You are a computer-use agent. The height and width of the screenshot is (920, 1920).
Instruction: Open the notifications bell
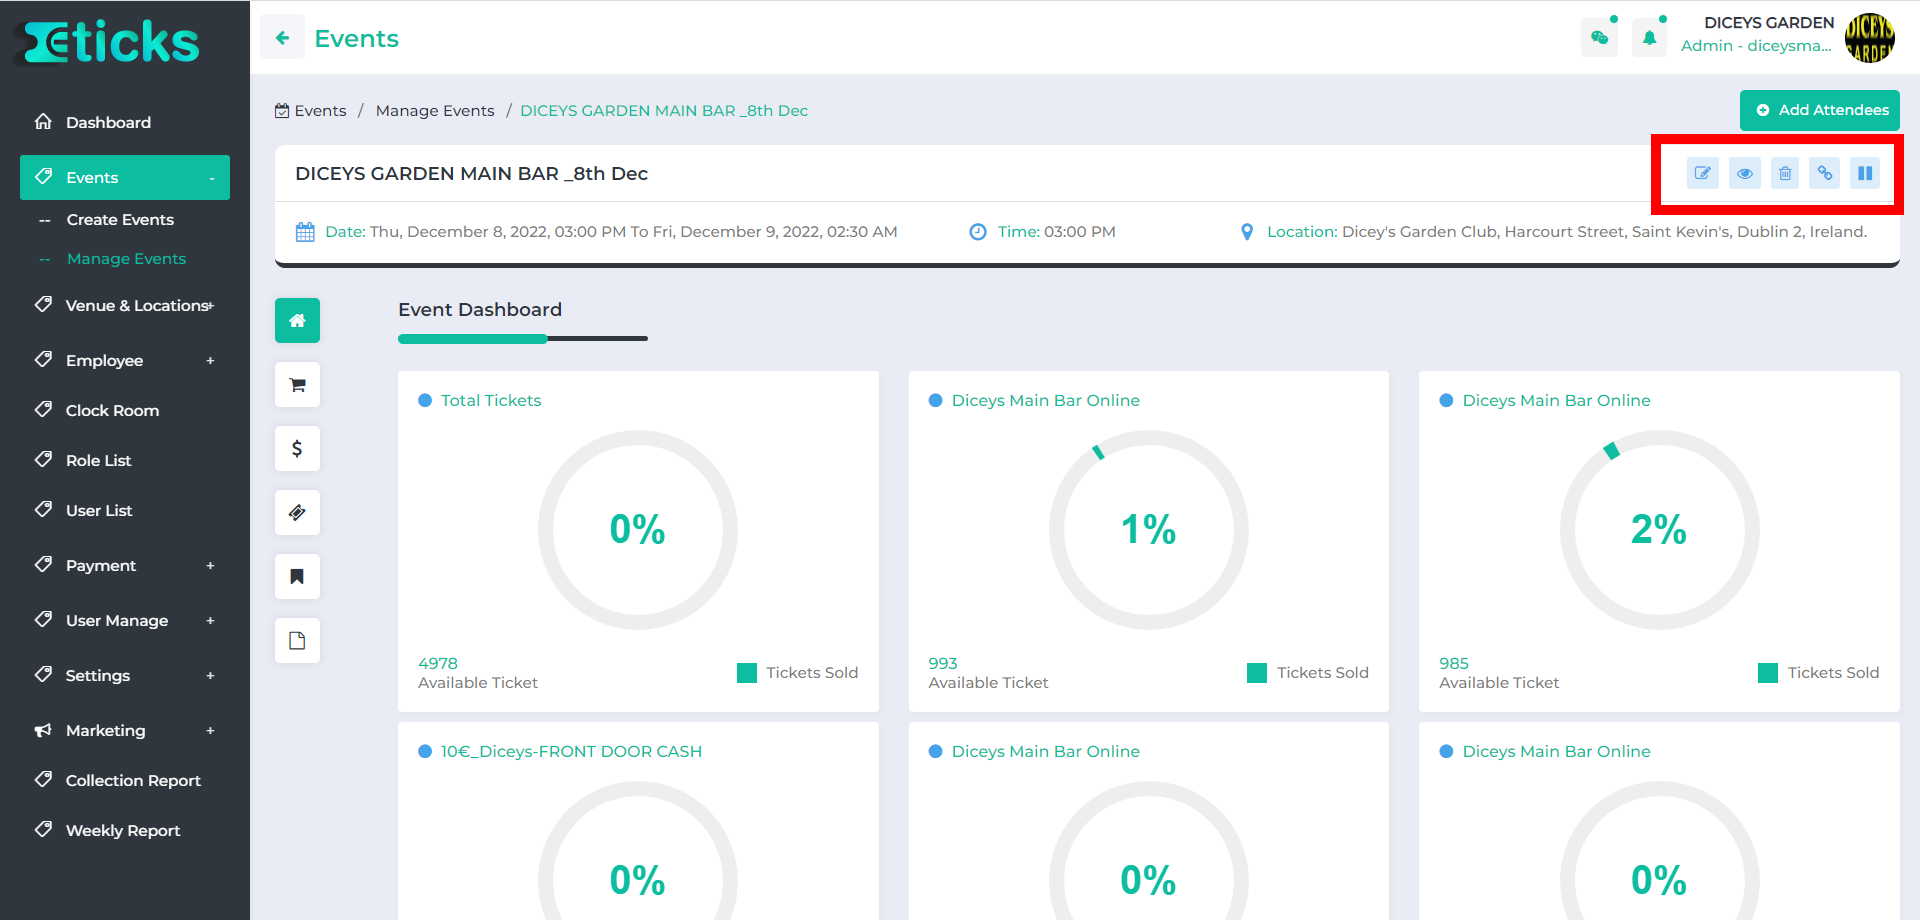click(x=1650, y=39)
